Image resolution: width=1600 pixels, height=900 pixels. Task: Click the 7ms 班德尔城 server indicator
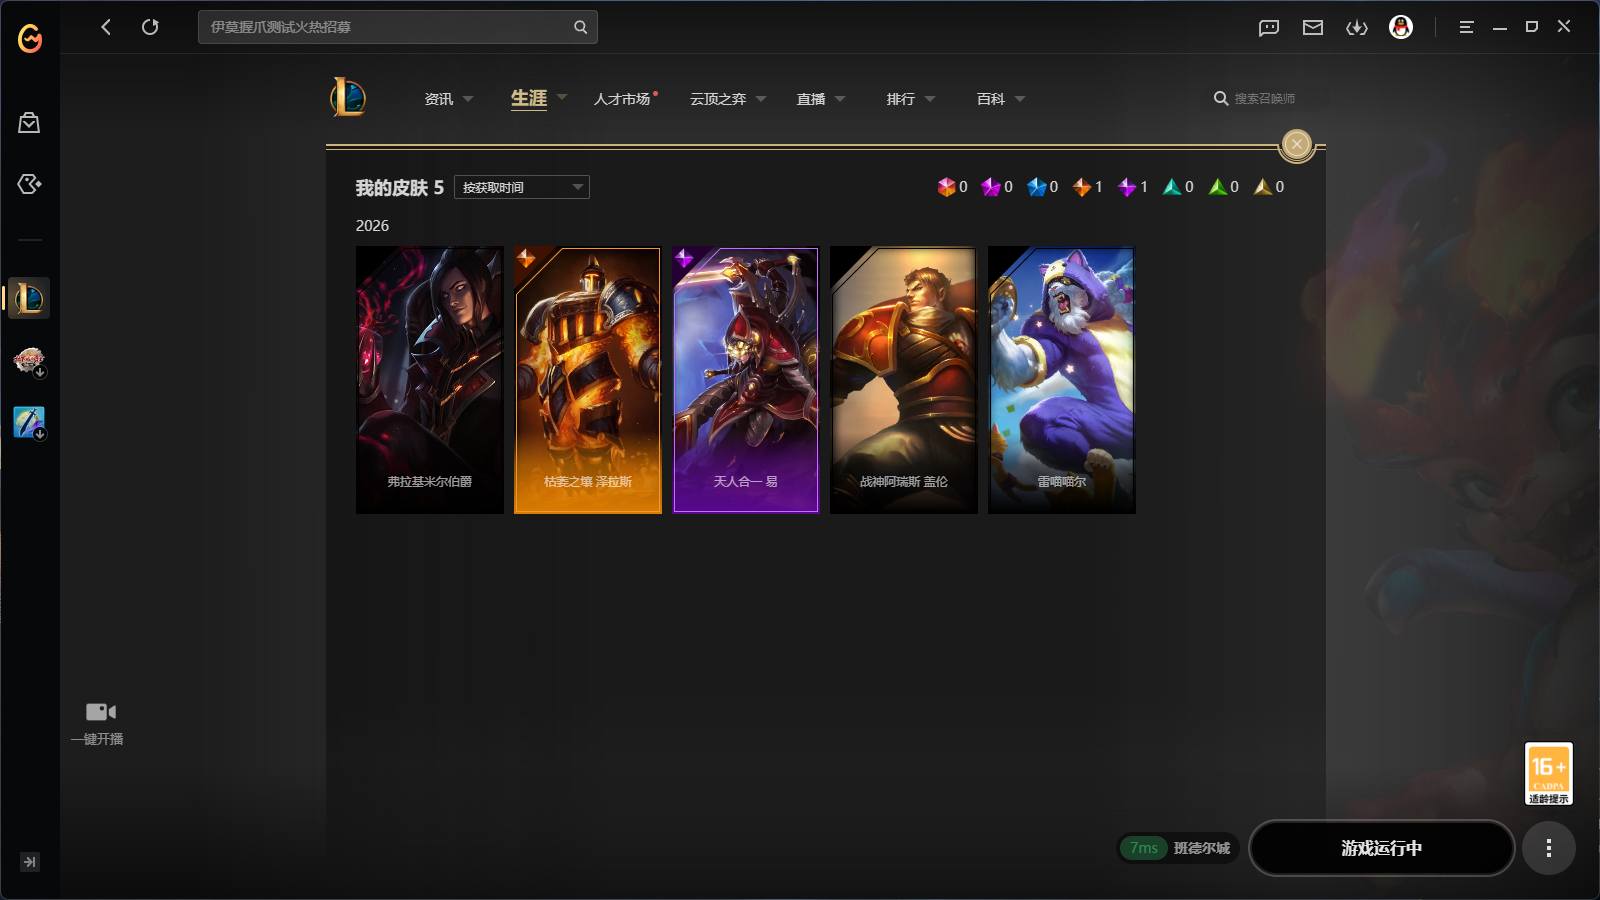(1179, 848)
